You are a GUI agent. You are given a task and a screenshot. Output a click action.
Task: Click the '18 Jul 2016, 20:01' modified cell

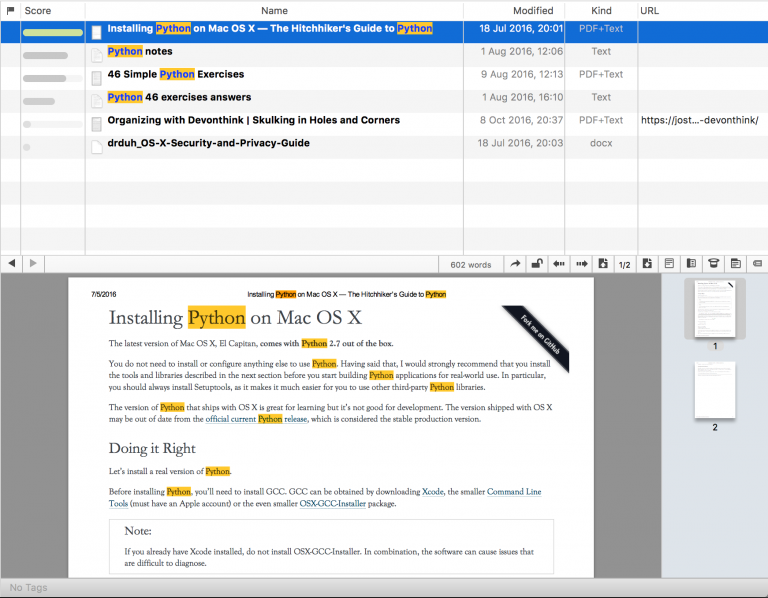(521, 28)
